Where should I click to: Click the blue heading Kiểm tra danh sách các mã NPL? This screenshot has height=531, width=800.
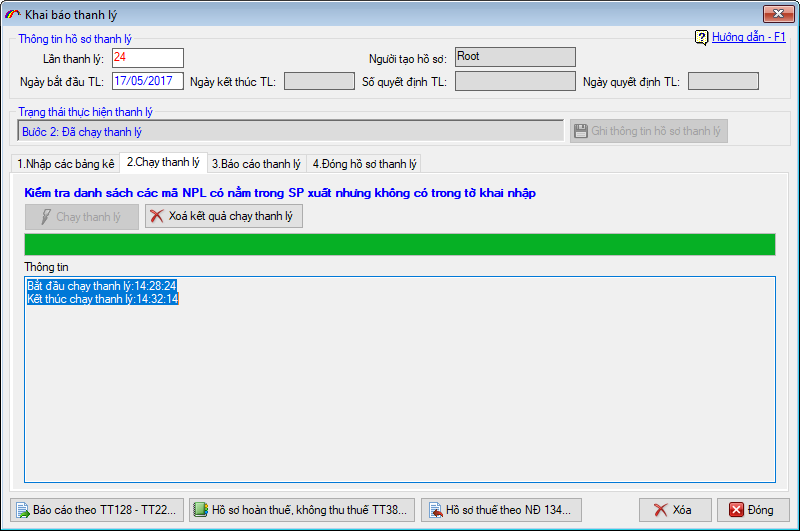click(280, 193)
